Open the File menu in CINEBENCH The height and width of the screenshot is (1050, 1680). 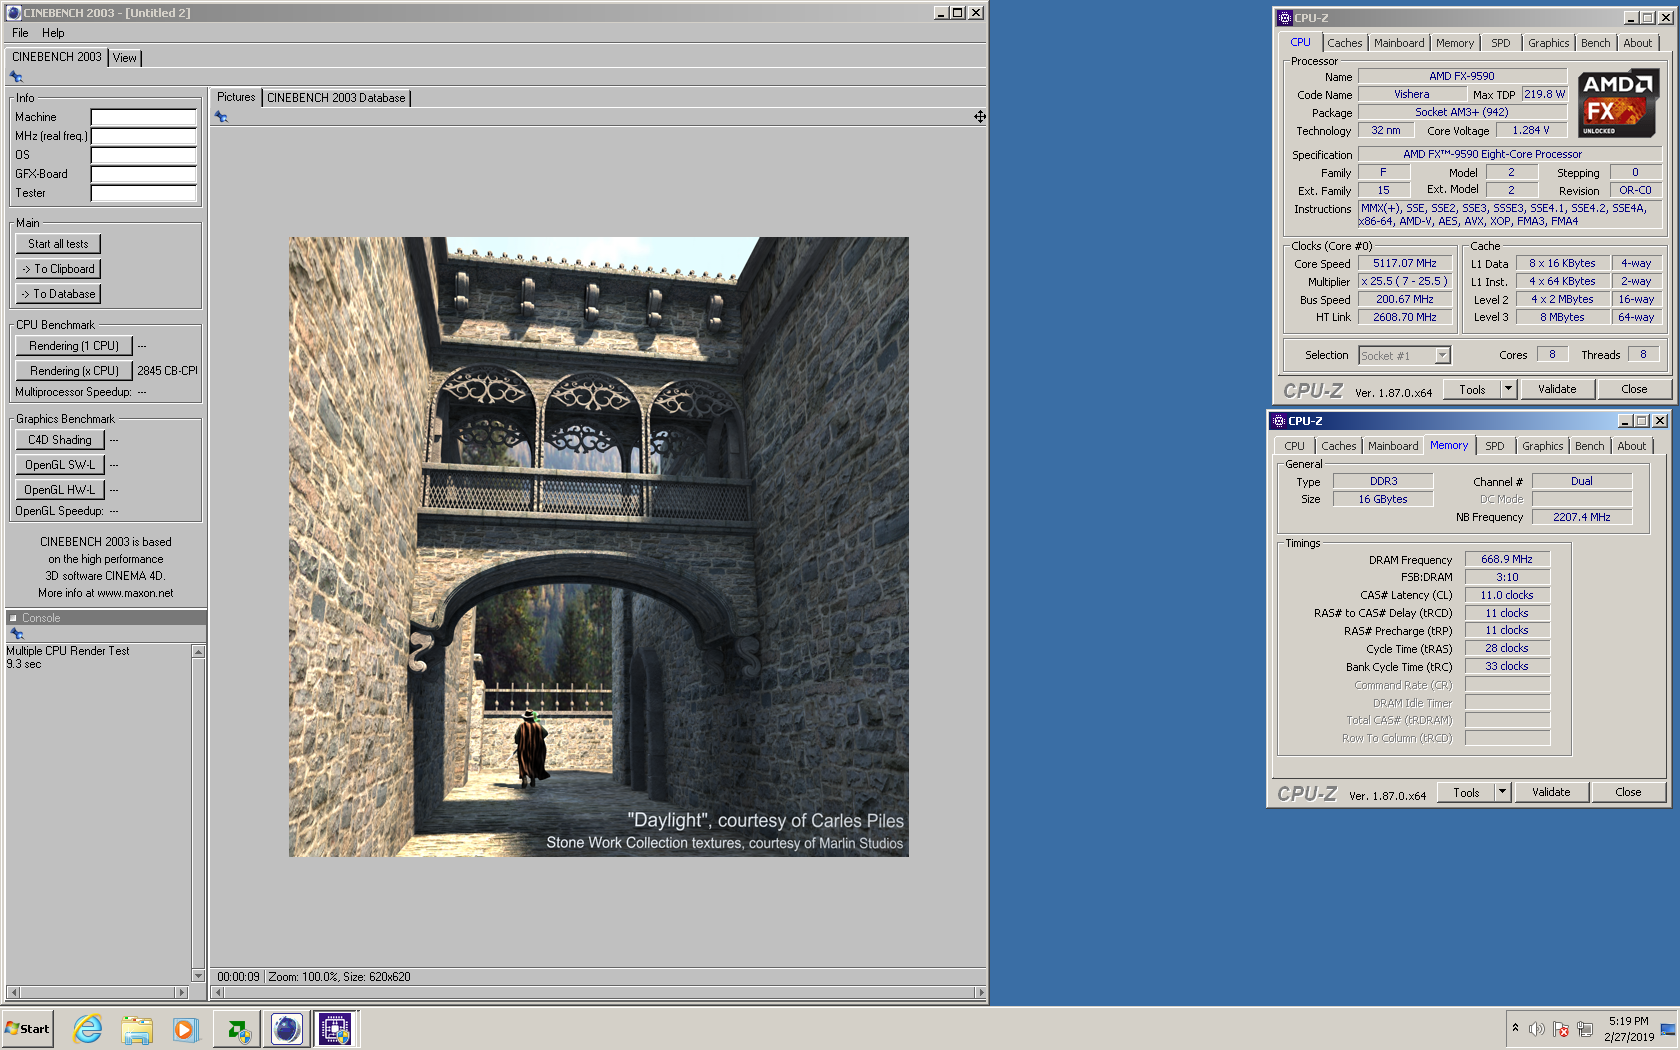click(x=20, y=33)
